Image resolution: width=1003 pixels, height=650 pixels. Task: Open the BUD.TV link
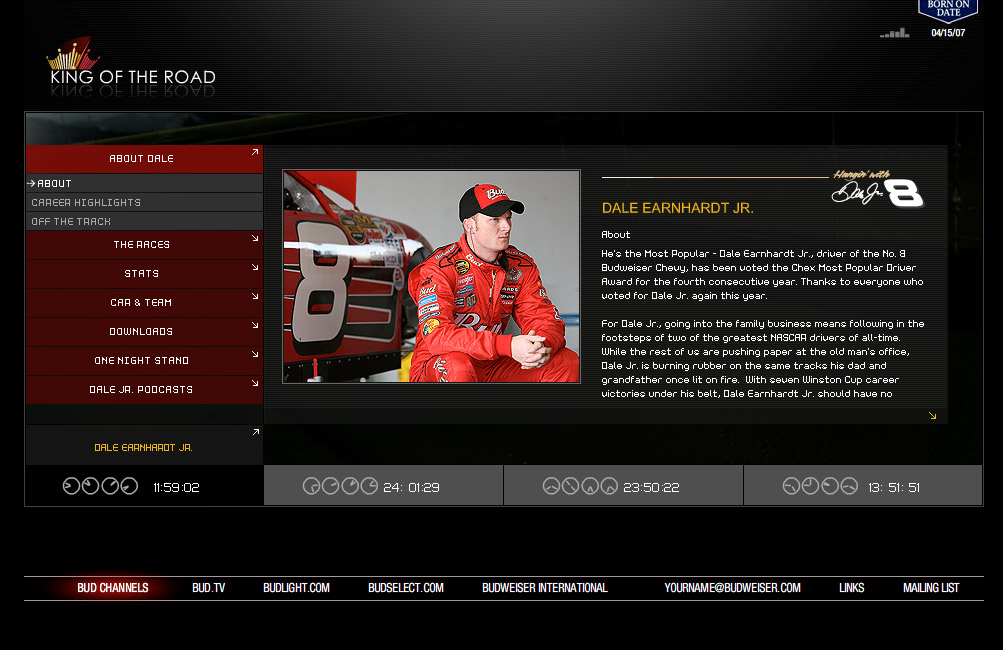[209, 588]
